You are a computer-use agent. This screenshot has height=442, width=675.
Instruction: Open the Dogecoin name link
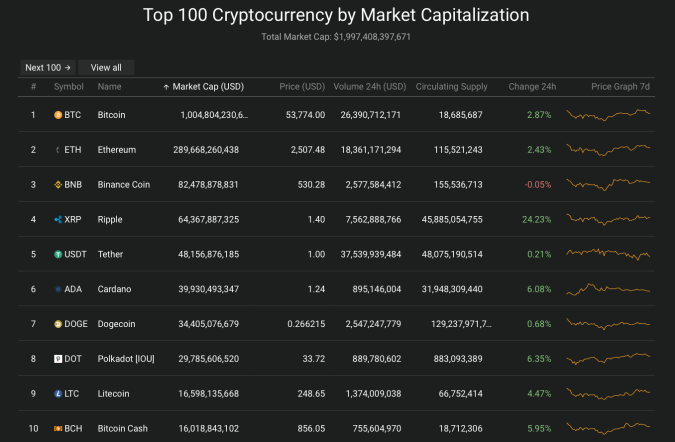[x=116, y=324]
